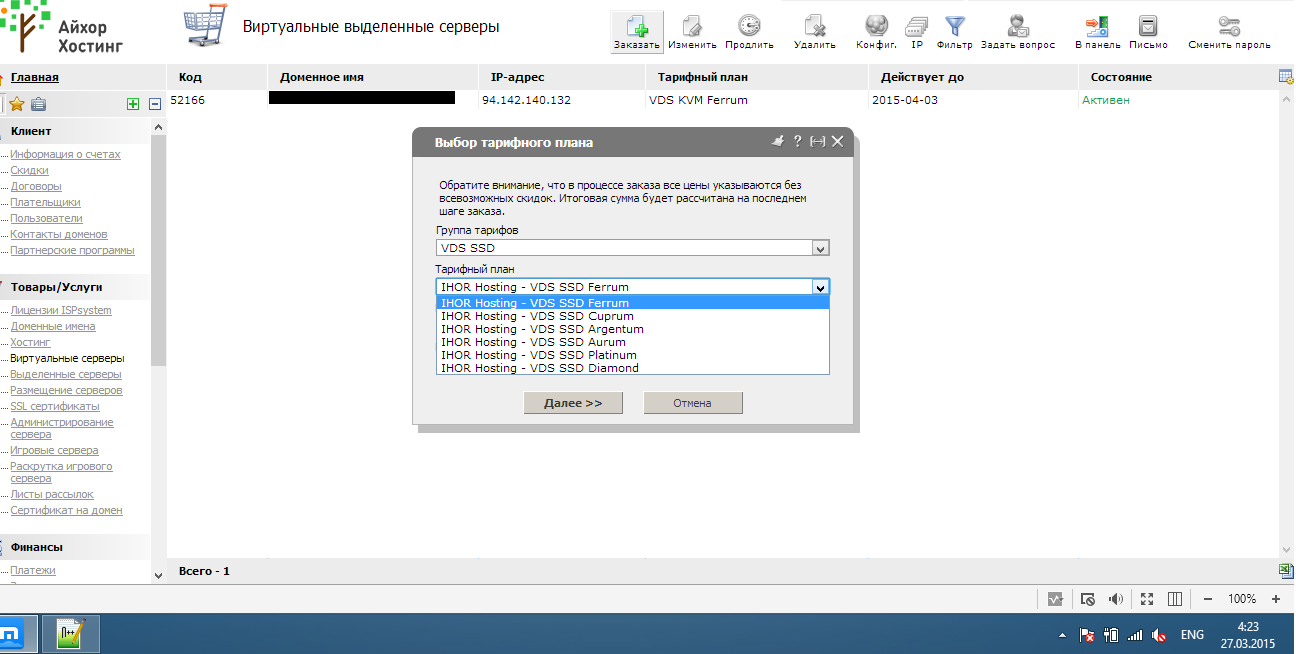
Task: Close the Выбор тарифного плана dialog
Action: tap(838, 142)
